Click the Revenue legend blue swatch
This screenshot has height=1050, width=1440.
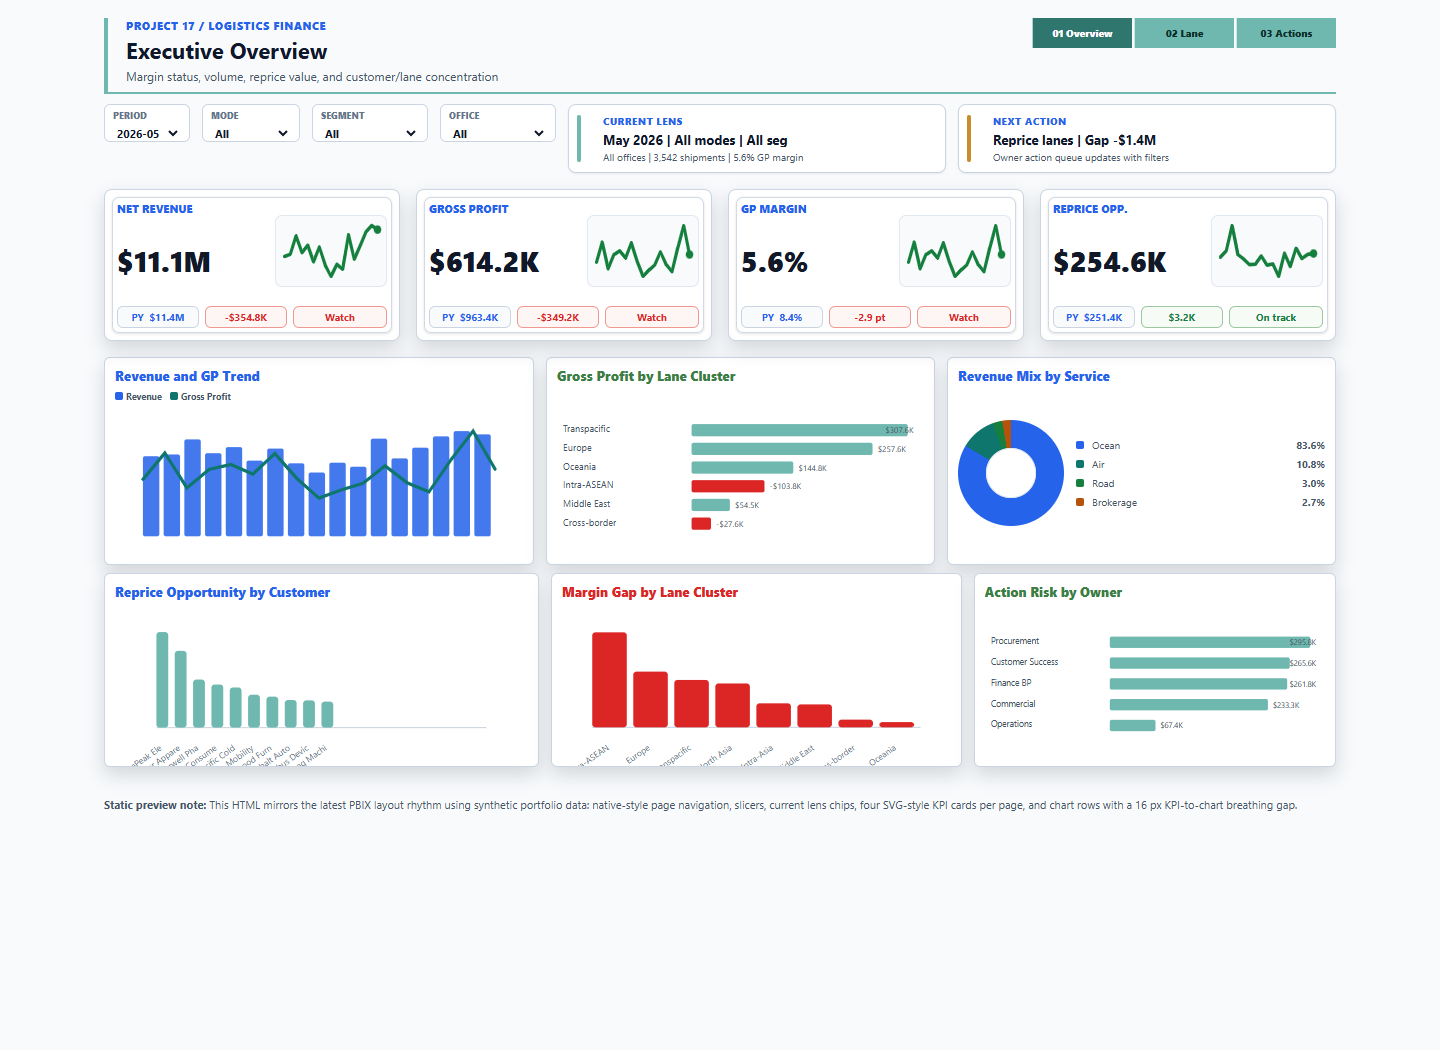[x=119, y=397]
